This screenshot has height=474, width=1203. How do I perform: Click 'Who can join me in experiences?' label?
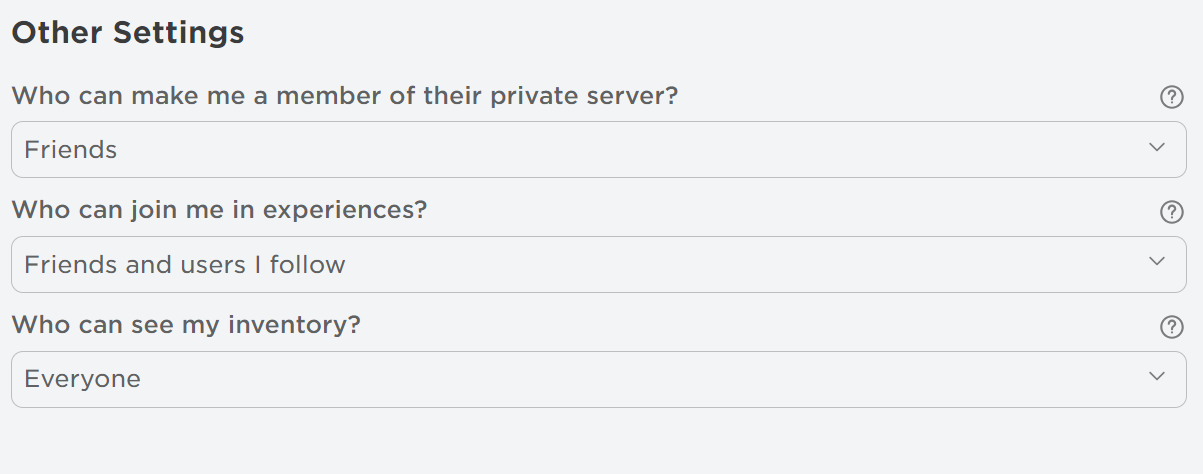pos(219,211)
